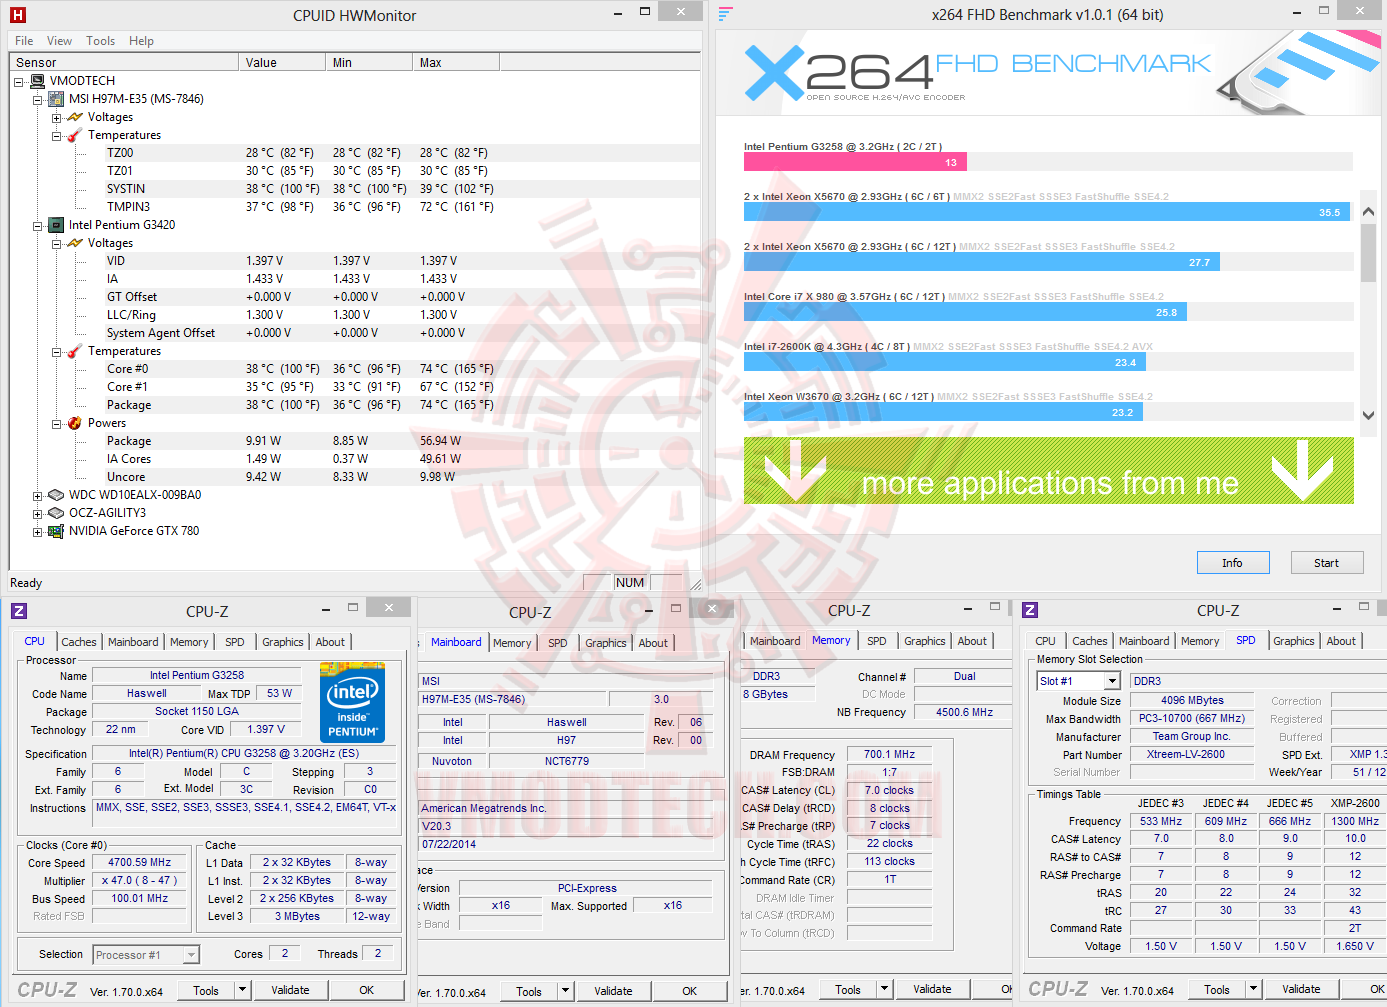Click the flame icon beside Powers
Screen dimensions: 1387x1007
click(x=75, y=423)
